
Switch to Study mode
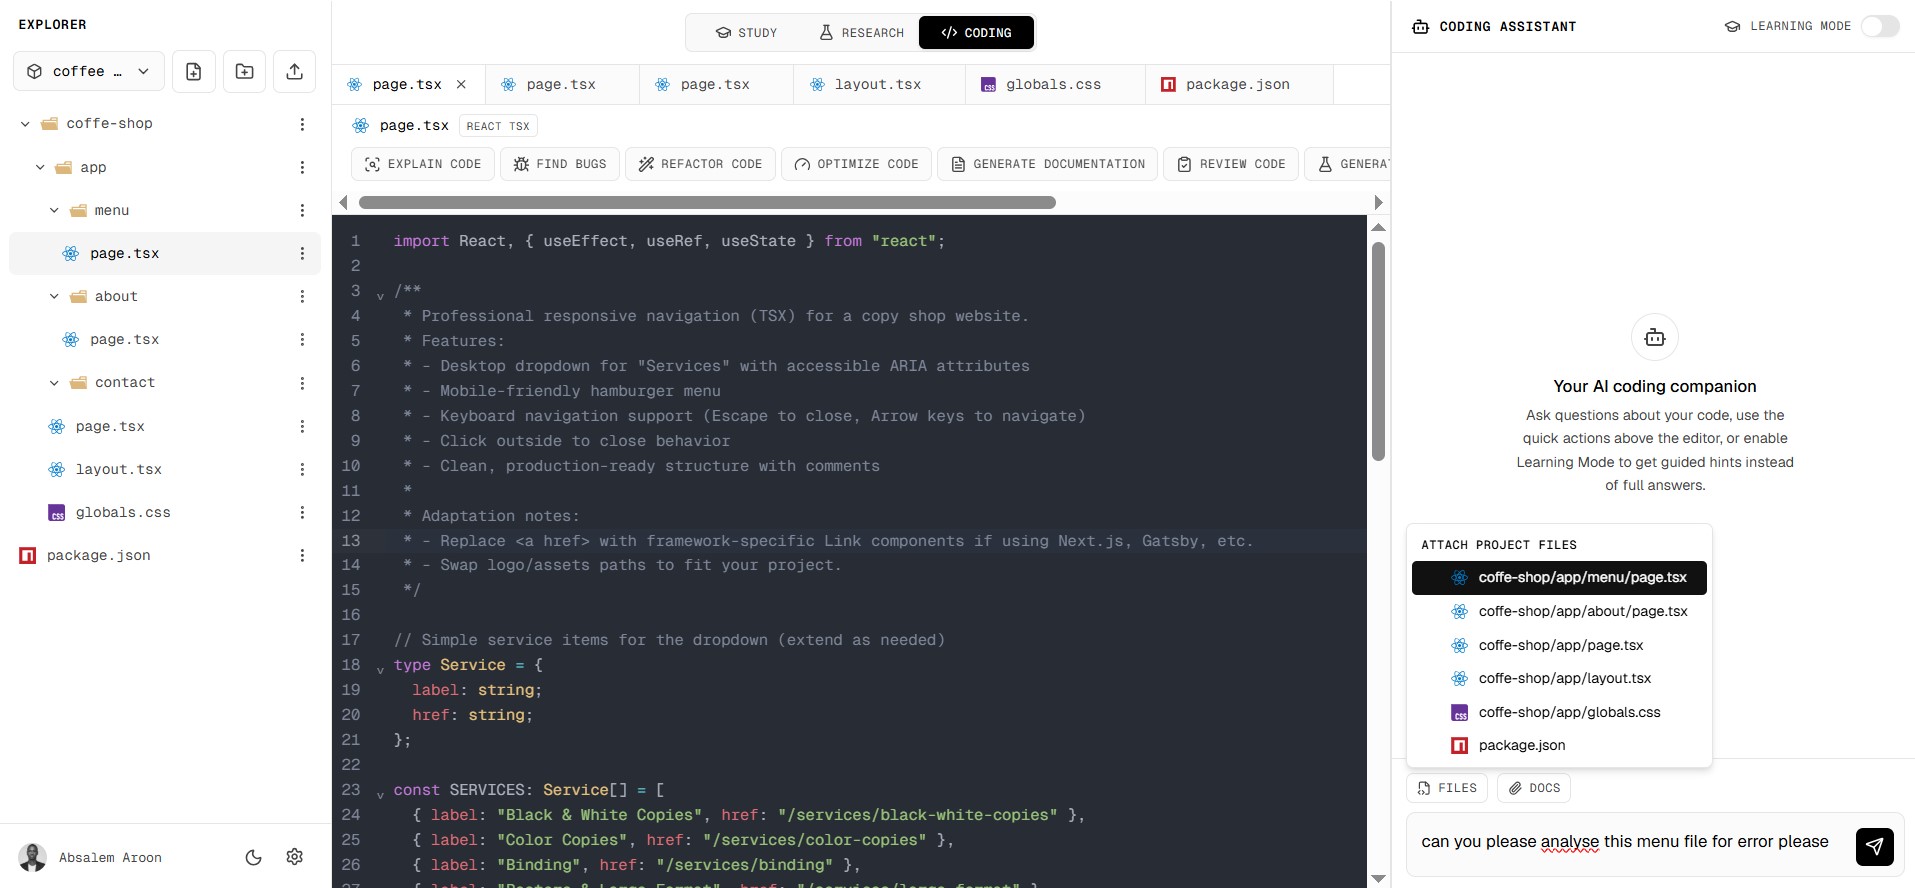[747, 32]
